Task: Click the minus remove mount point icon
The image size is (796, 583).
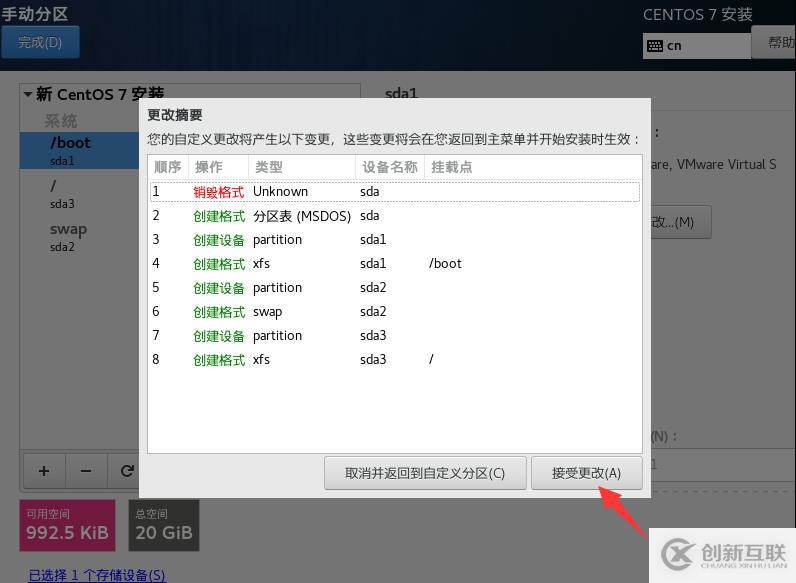Action: (x=86, y=471)
